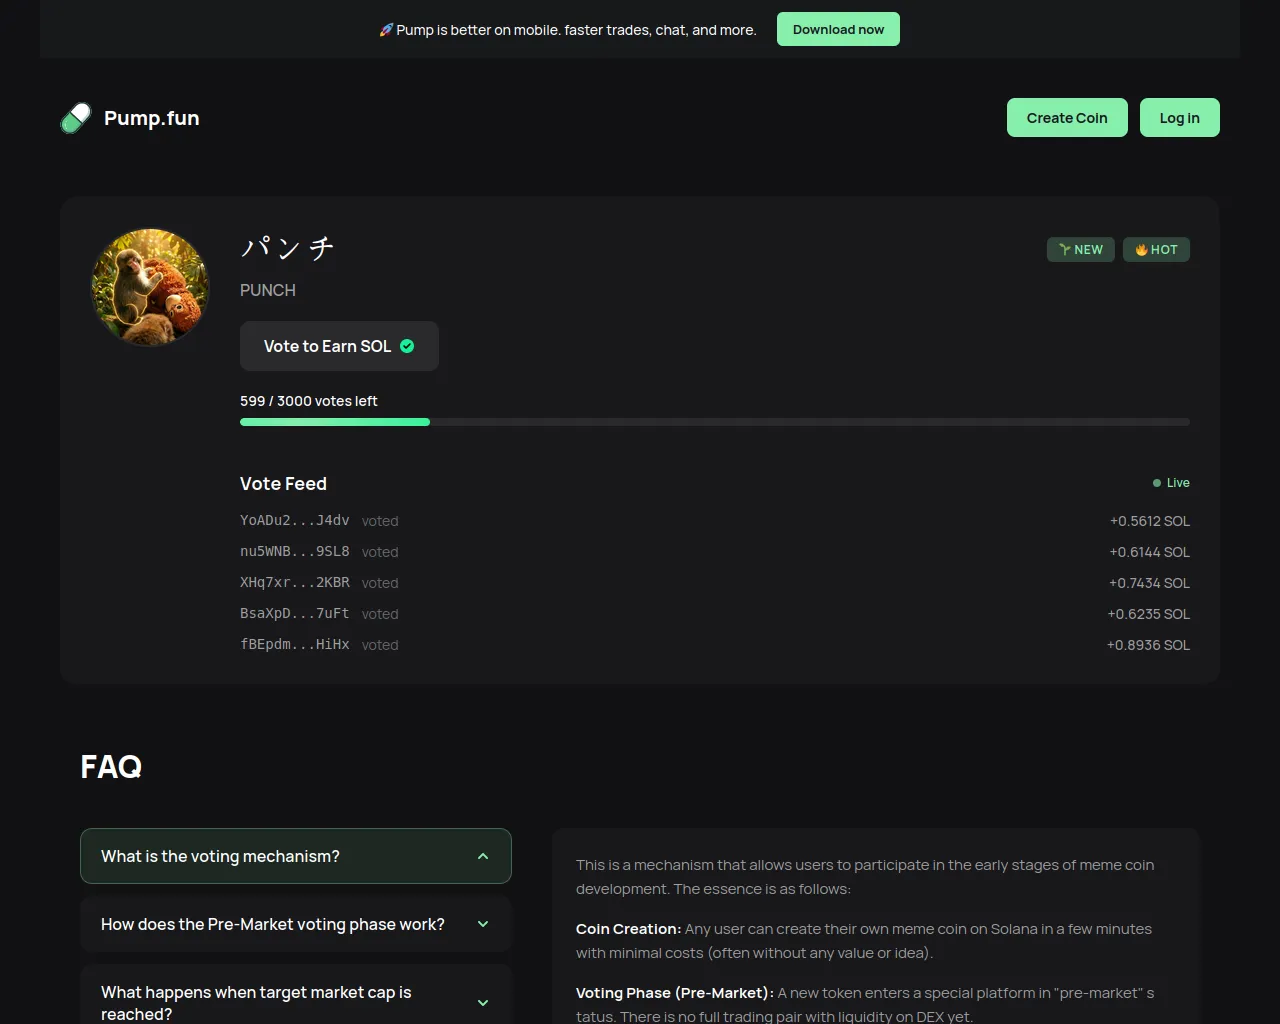Click the Log in button

pos(1180,118)
